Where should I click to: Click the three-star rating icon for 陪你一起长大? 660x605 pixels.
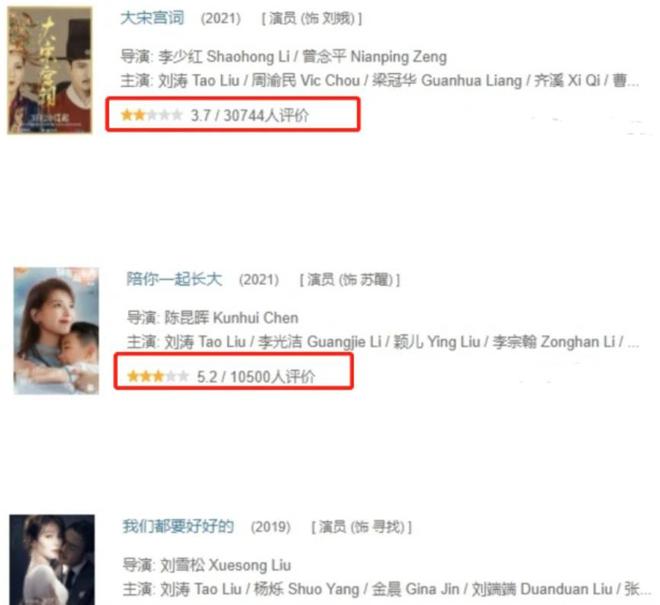click(158, 376)
